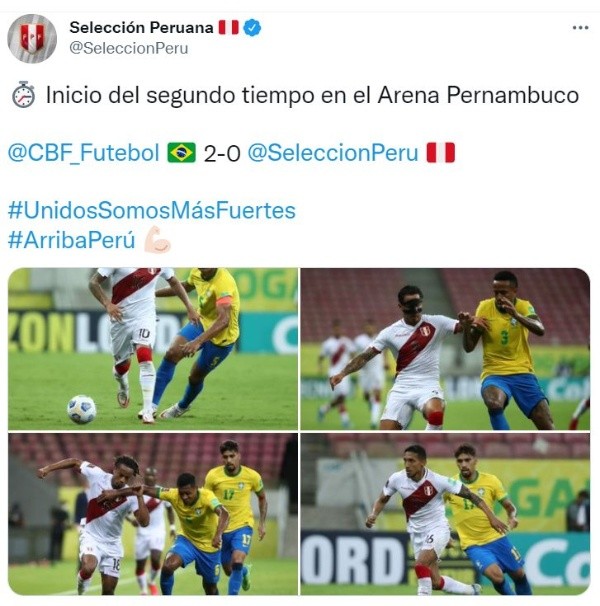Click the Selección Peruana display name
Viewport: 600px width, 606px height.
pos(141,27)
